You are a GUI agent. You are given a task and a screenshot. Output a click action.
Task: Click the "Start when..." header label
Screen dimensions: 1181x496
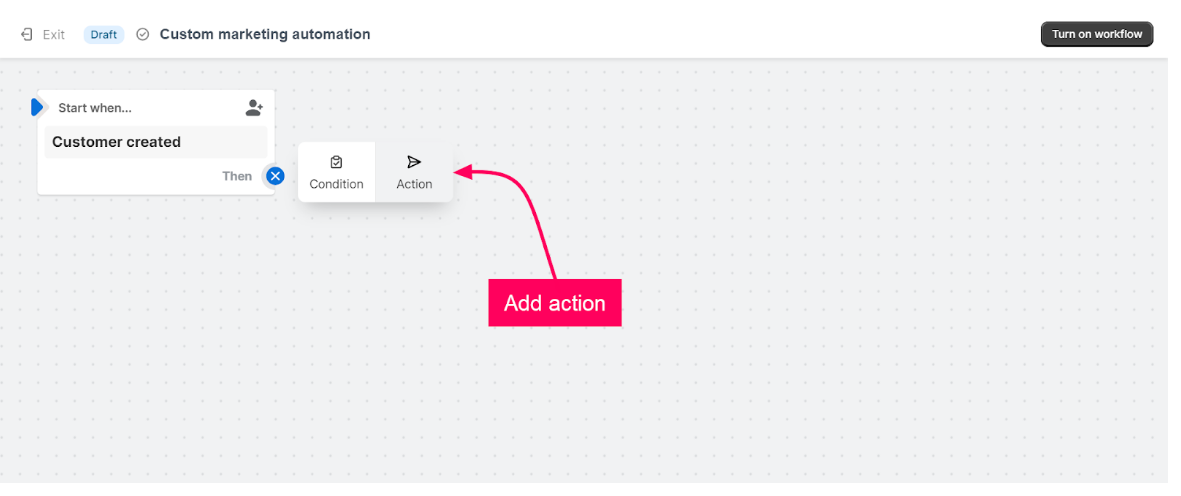[x=95, y=108]
